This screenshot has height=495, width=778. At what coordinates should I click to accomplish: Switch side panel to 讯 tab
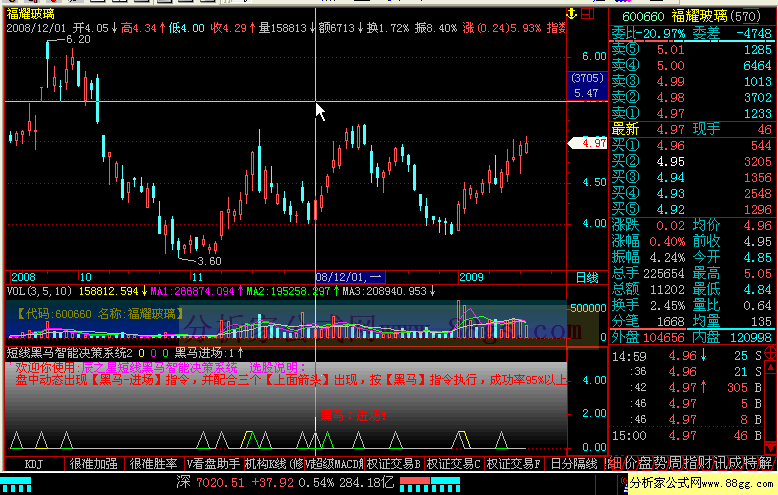click(720, 463)
